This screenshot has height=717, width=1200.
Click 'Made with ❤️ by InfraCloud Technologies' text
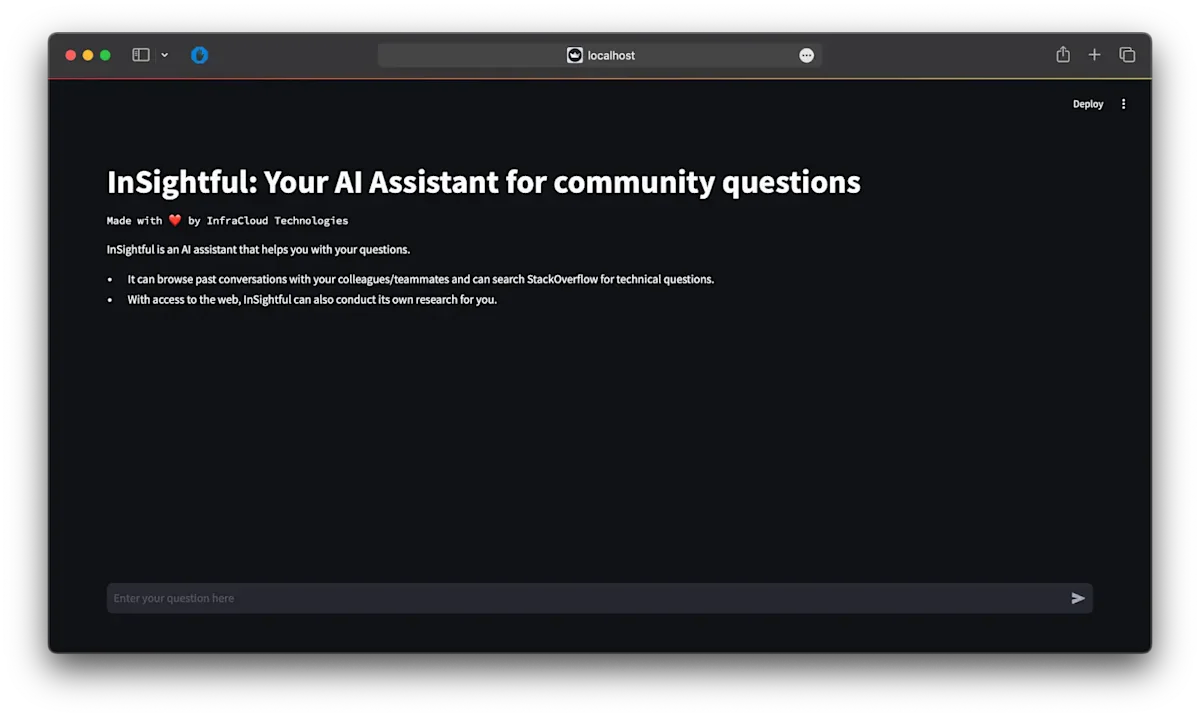pyautogui.click(x=228, y=220)
